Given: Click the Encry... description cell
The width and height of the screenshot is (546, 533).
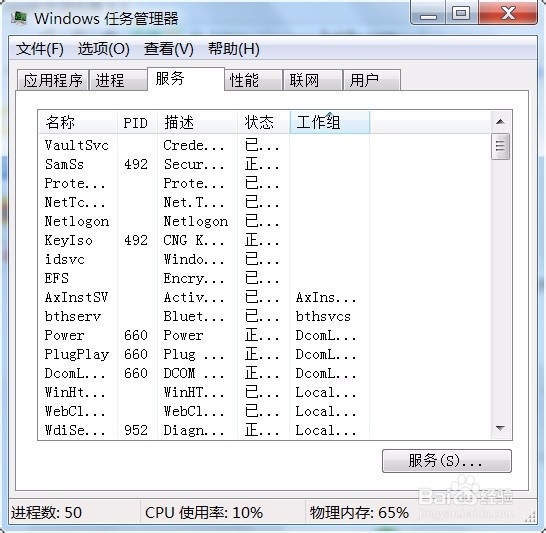Looking at the screenshot, I should tap(194, 279).
